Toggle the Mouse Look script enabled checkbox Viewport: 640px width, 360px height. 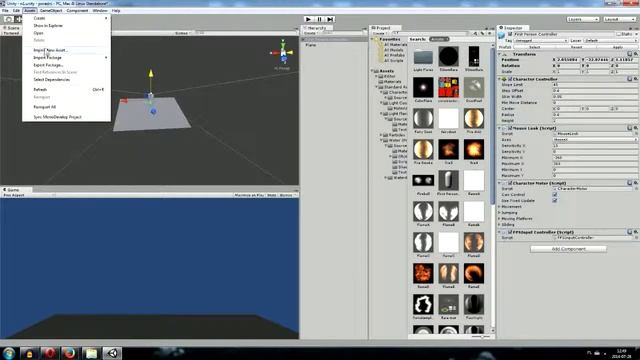510,128
